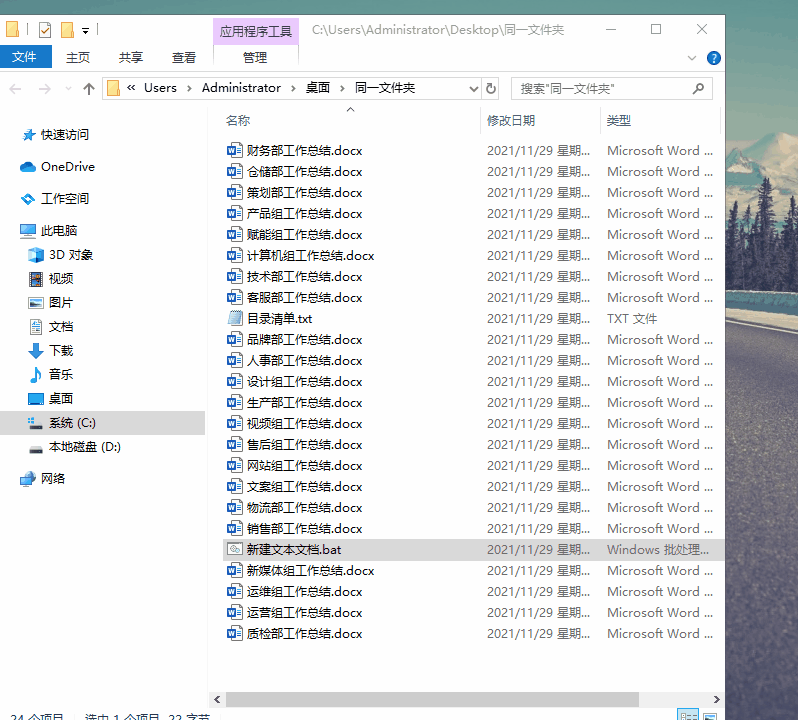Screen dimensions: 798x720
Task: Select OneDrive in the navigation pane
Action: tap(68, 167)
